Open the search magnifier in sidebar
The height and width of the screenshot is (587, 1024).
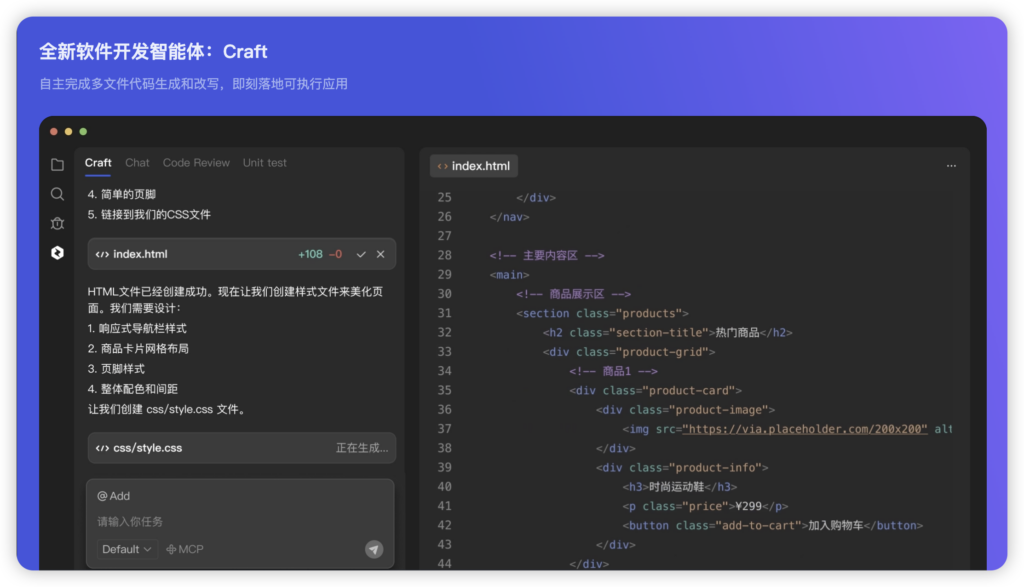[x=57, y=194]
